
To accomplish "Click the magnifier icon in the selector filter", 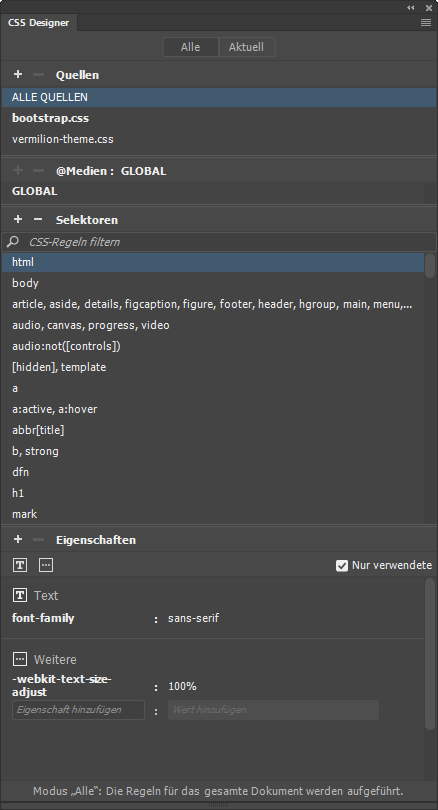I will coord(13,241).
